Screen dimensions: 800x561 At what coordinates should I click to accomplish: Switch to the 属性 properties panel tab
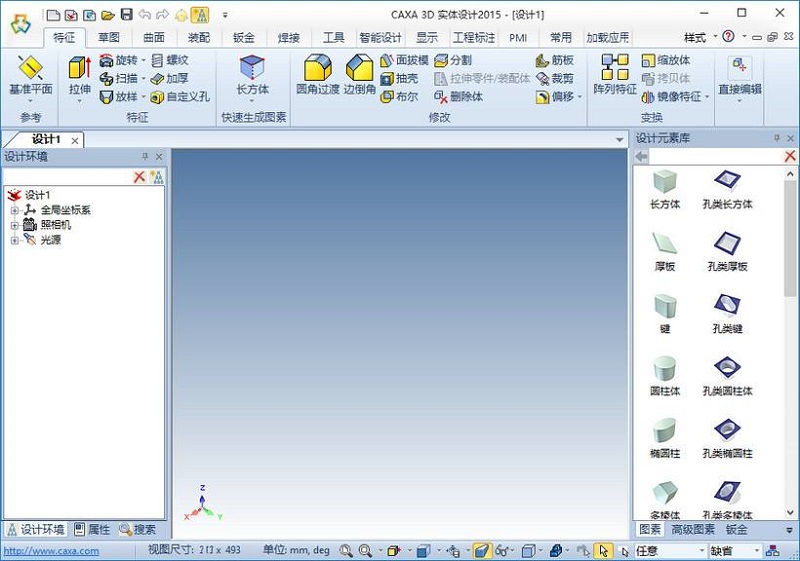click(x=92, y=529)
